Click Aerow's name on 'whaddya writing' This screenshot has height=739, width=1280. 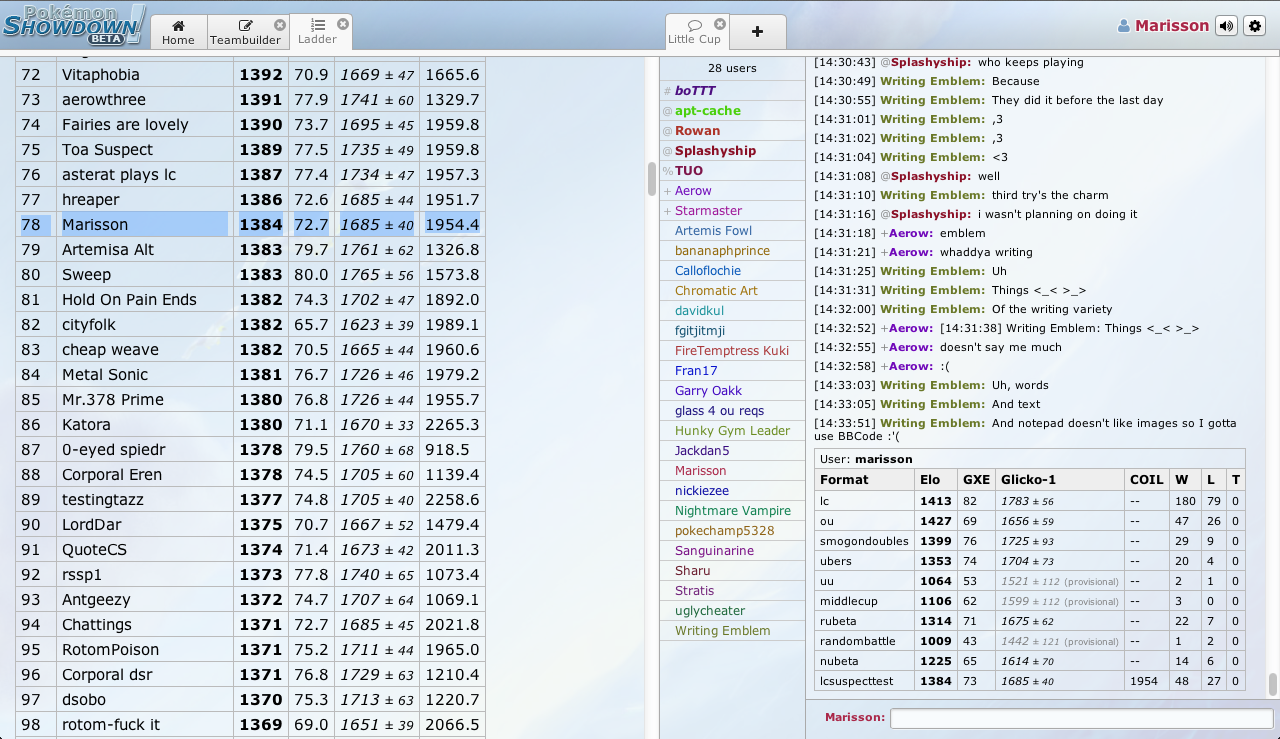coord(911,252)
